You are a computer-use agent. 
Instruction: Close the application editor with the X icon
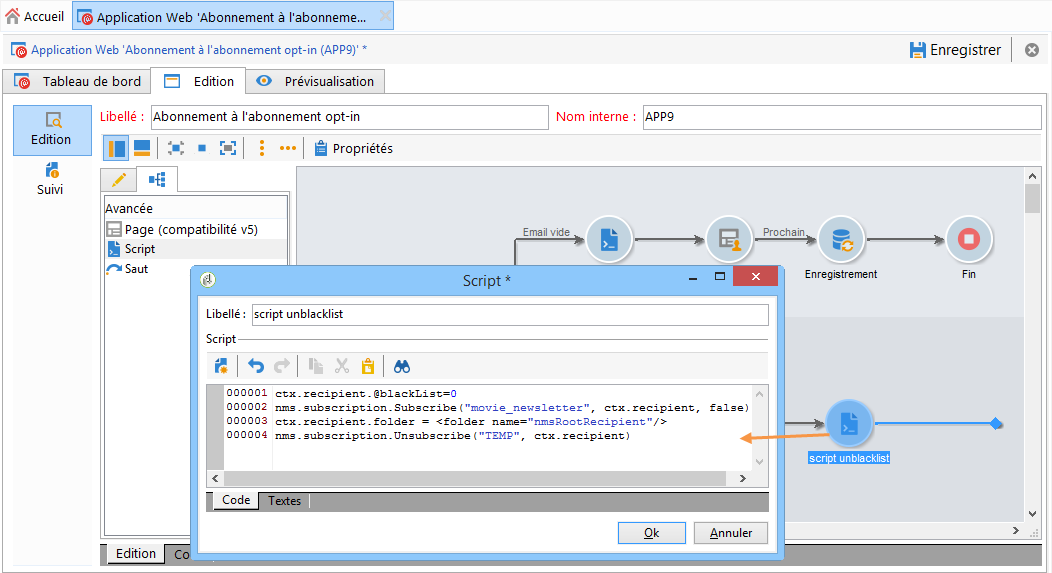click(1032, 50)
